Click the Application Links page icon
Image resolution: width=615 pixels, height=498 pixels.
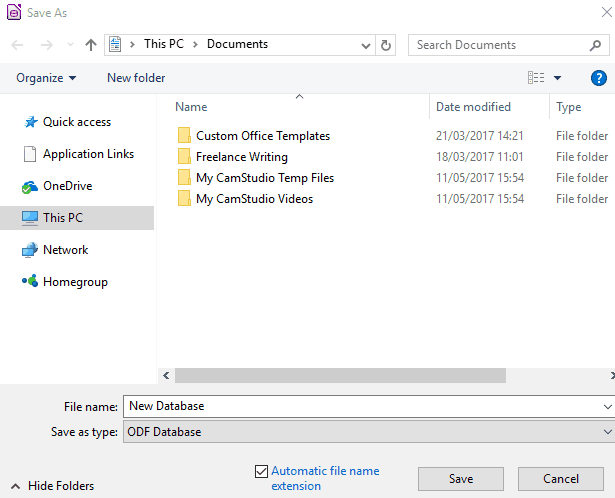30,154
